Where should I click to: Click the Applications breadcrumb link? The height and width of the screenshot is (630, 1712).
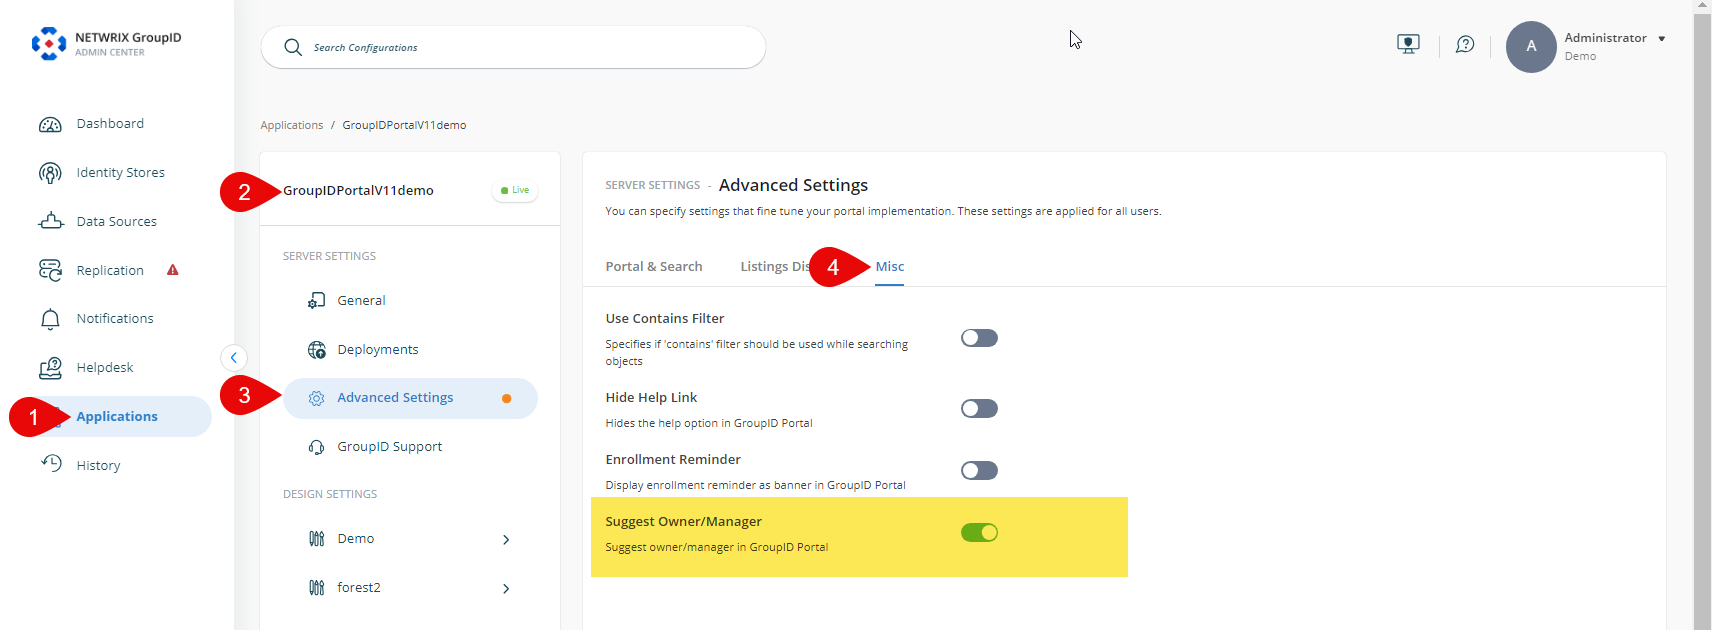pos(292,125)
